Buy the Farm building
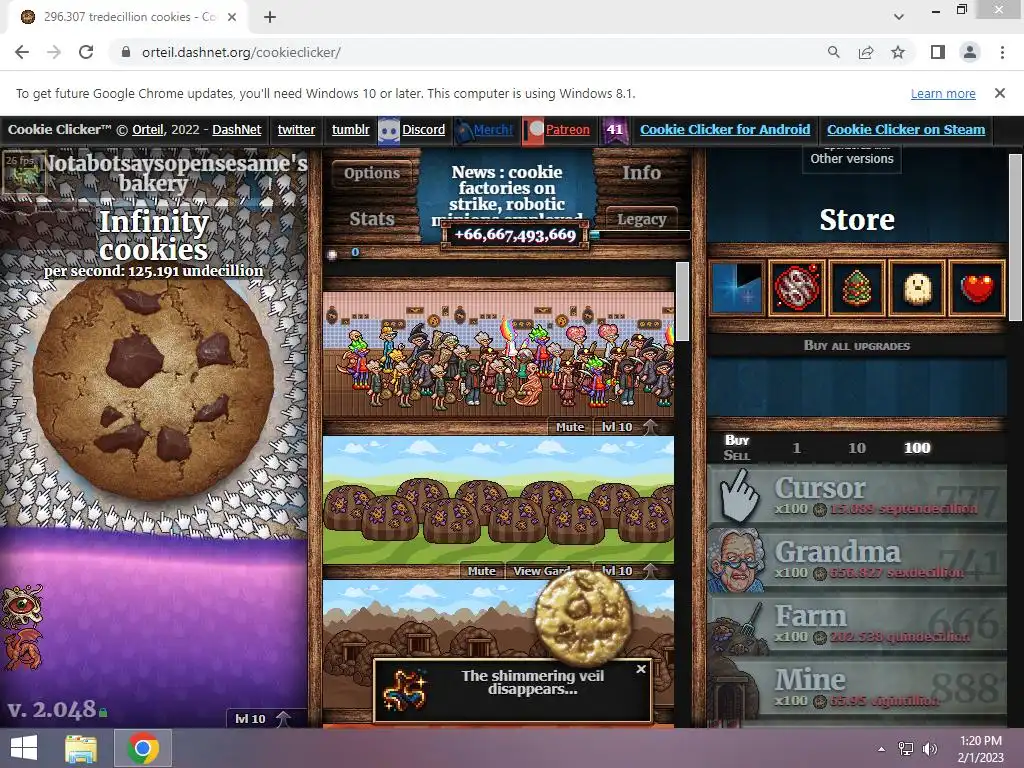1024x768 pixels. (x=857, y=624)
